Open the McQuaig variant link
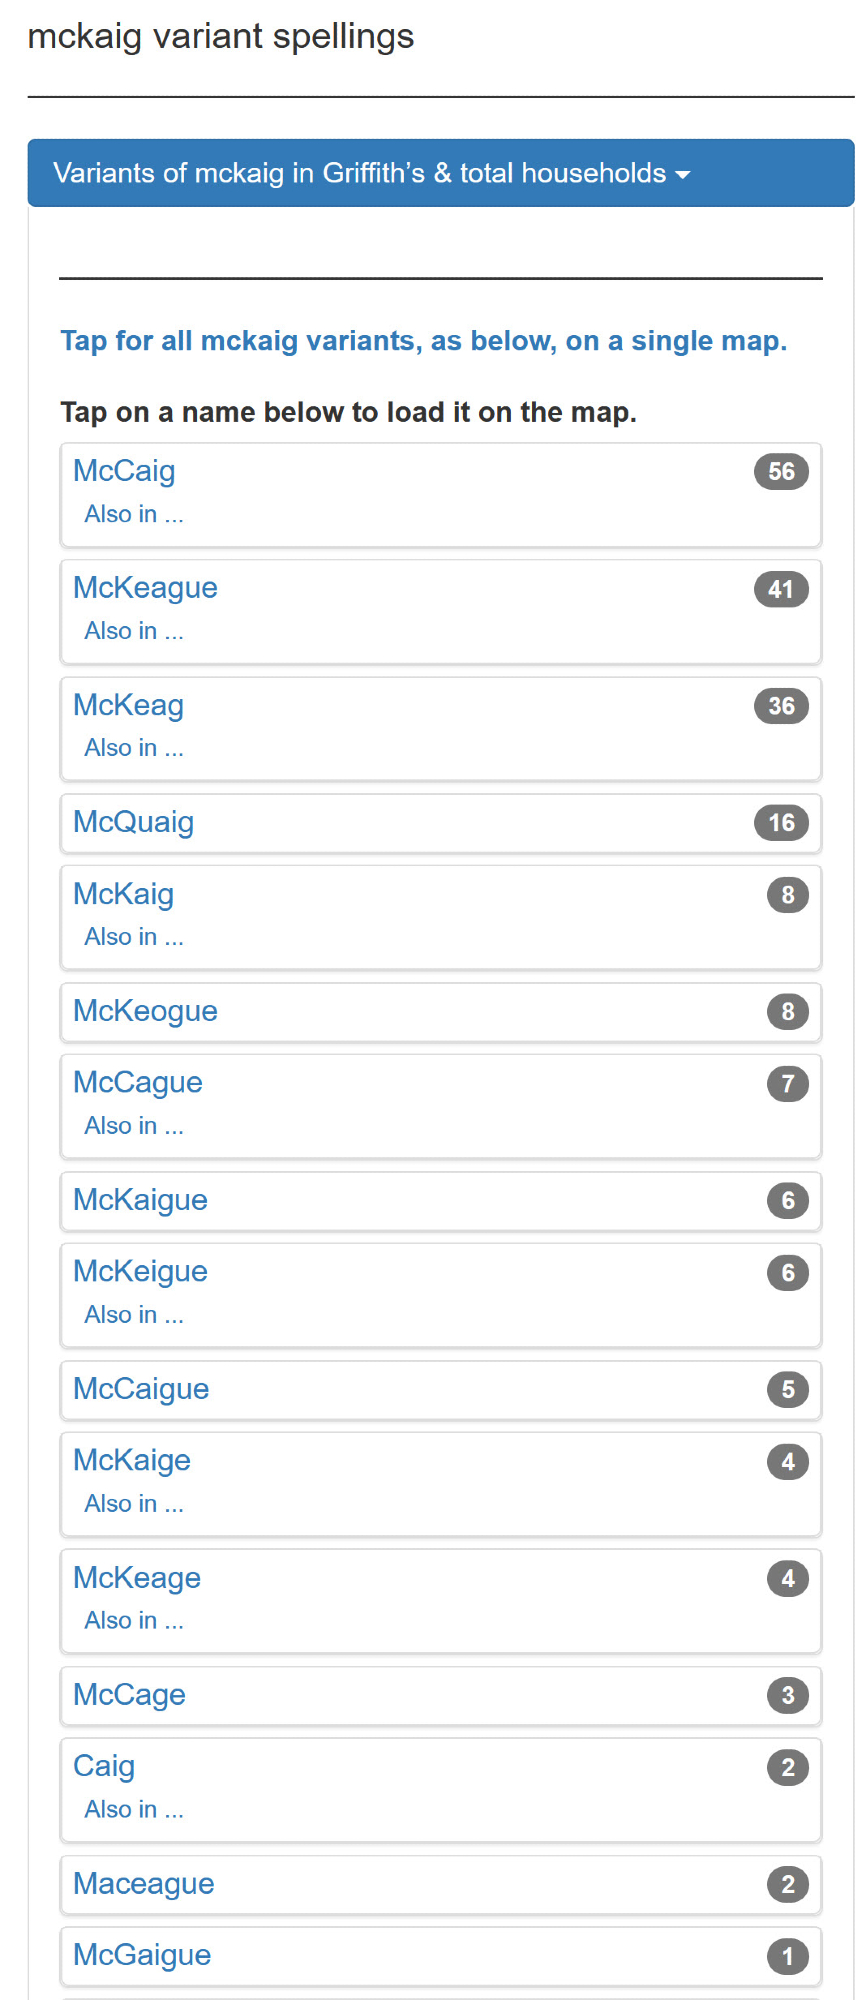Screen dimensions: 866x2000 pyautogui.click(x=133, y=822)
